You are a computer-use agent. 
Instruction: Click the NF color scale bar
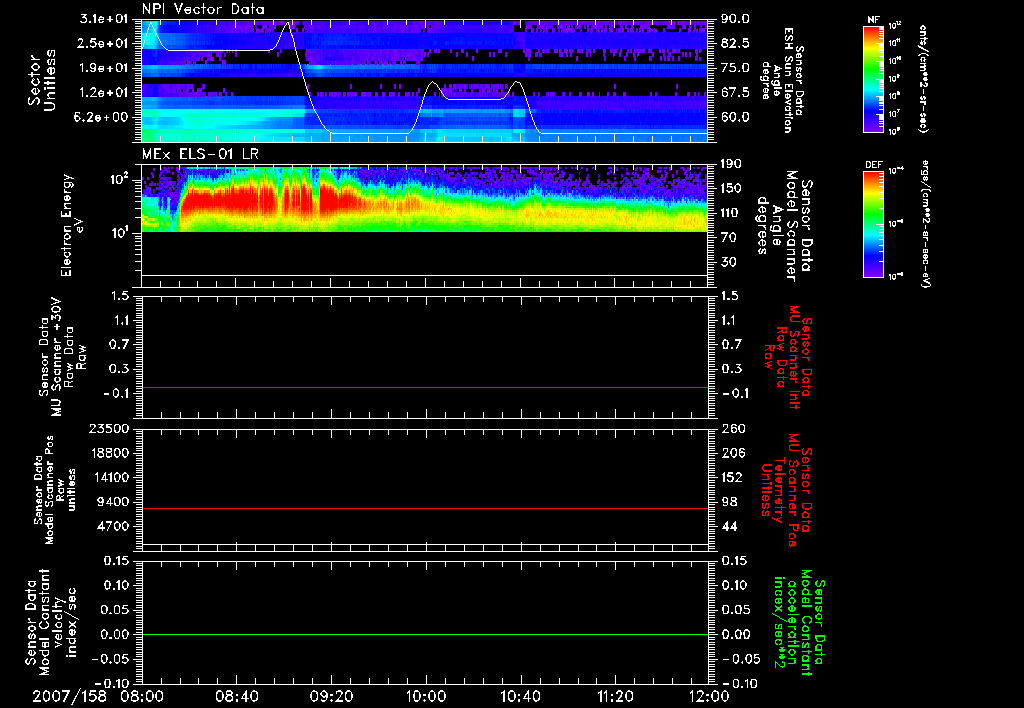[873, 78]
